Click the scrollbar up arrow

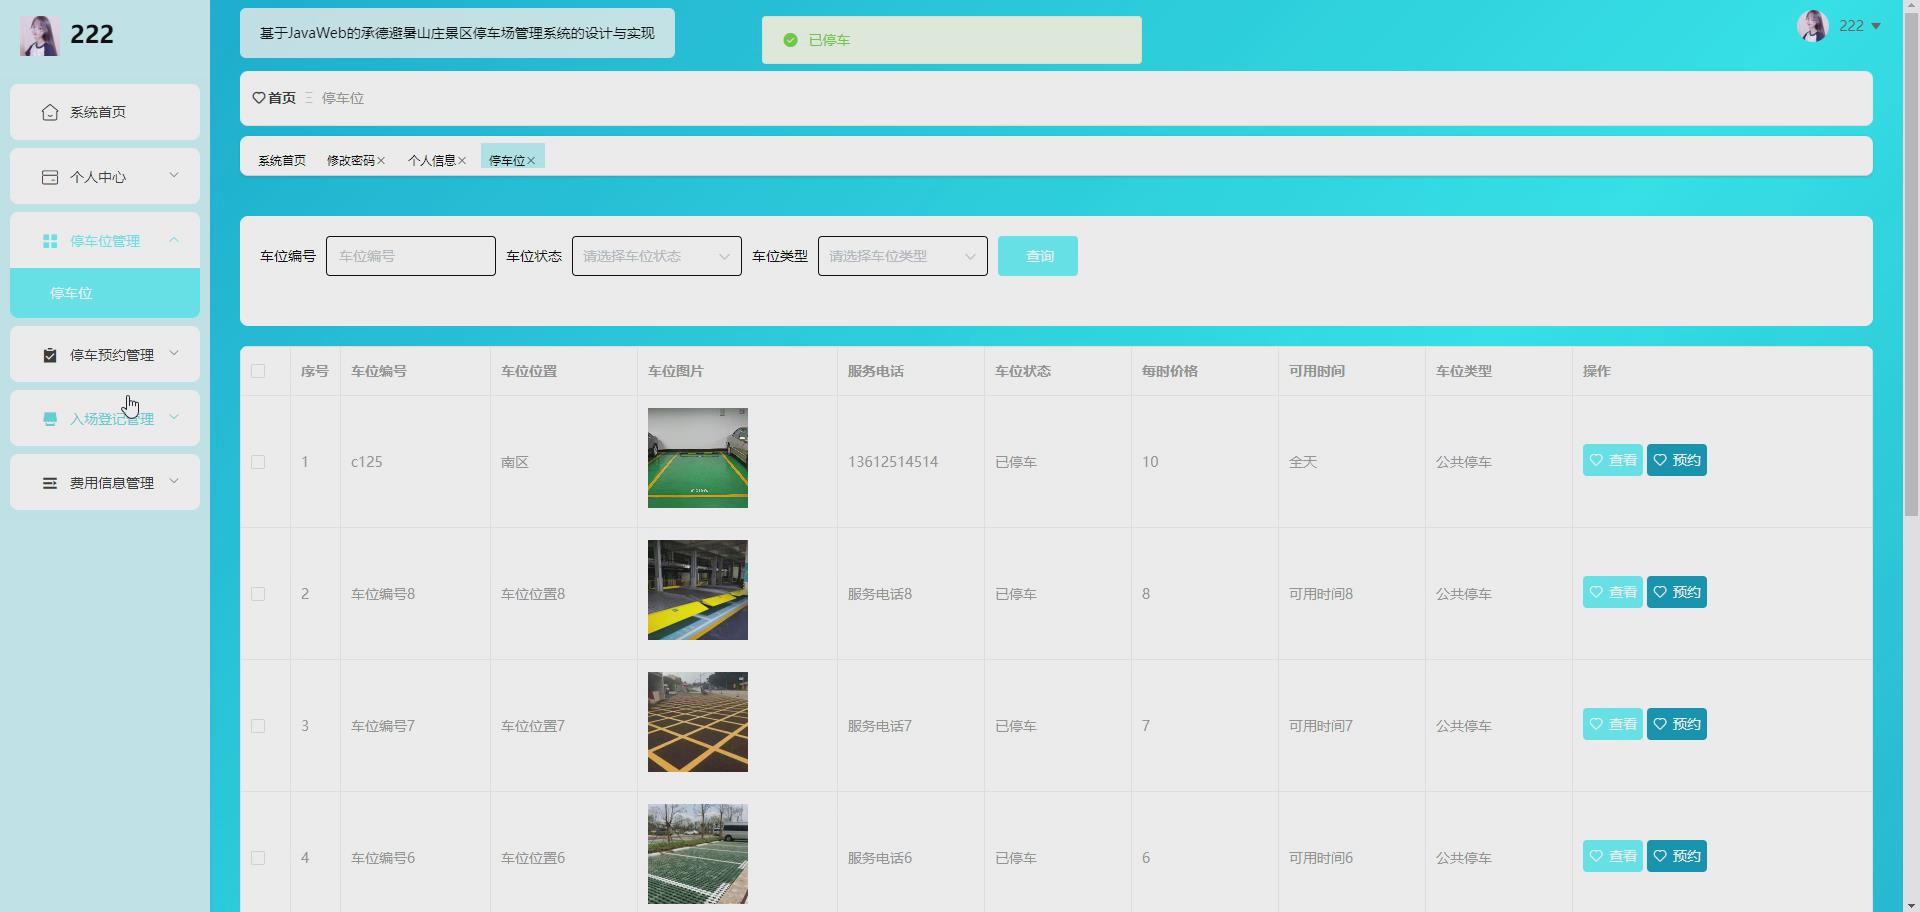pyautogui.click(x=1911, y=6)
